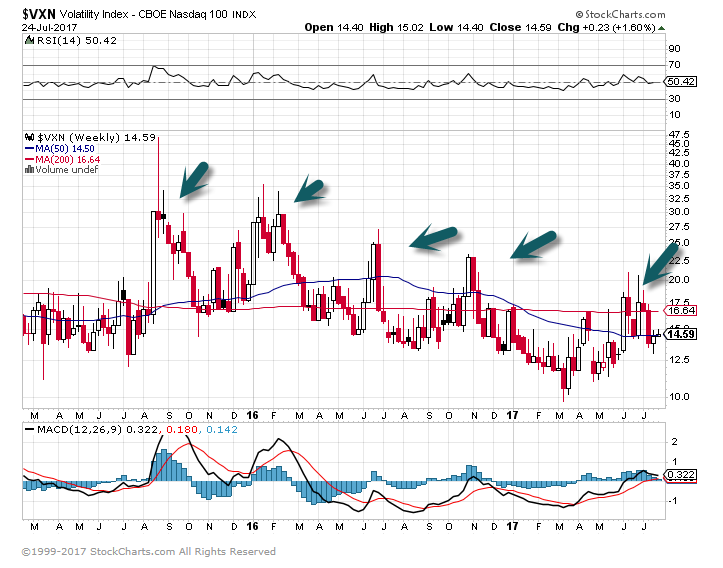Screen dimensions: 723x568
Task: Click 'Volatility Index - CBOE Nasdaq 100' title
Action: pos(144,14)
